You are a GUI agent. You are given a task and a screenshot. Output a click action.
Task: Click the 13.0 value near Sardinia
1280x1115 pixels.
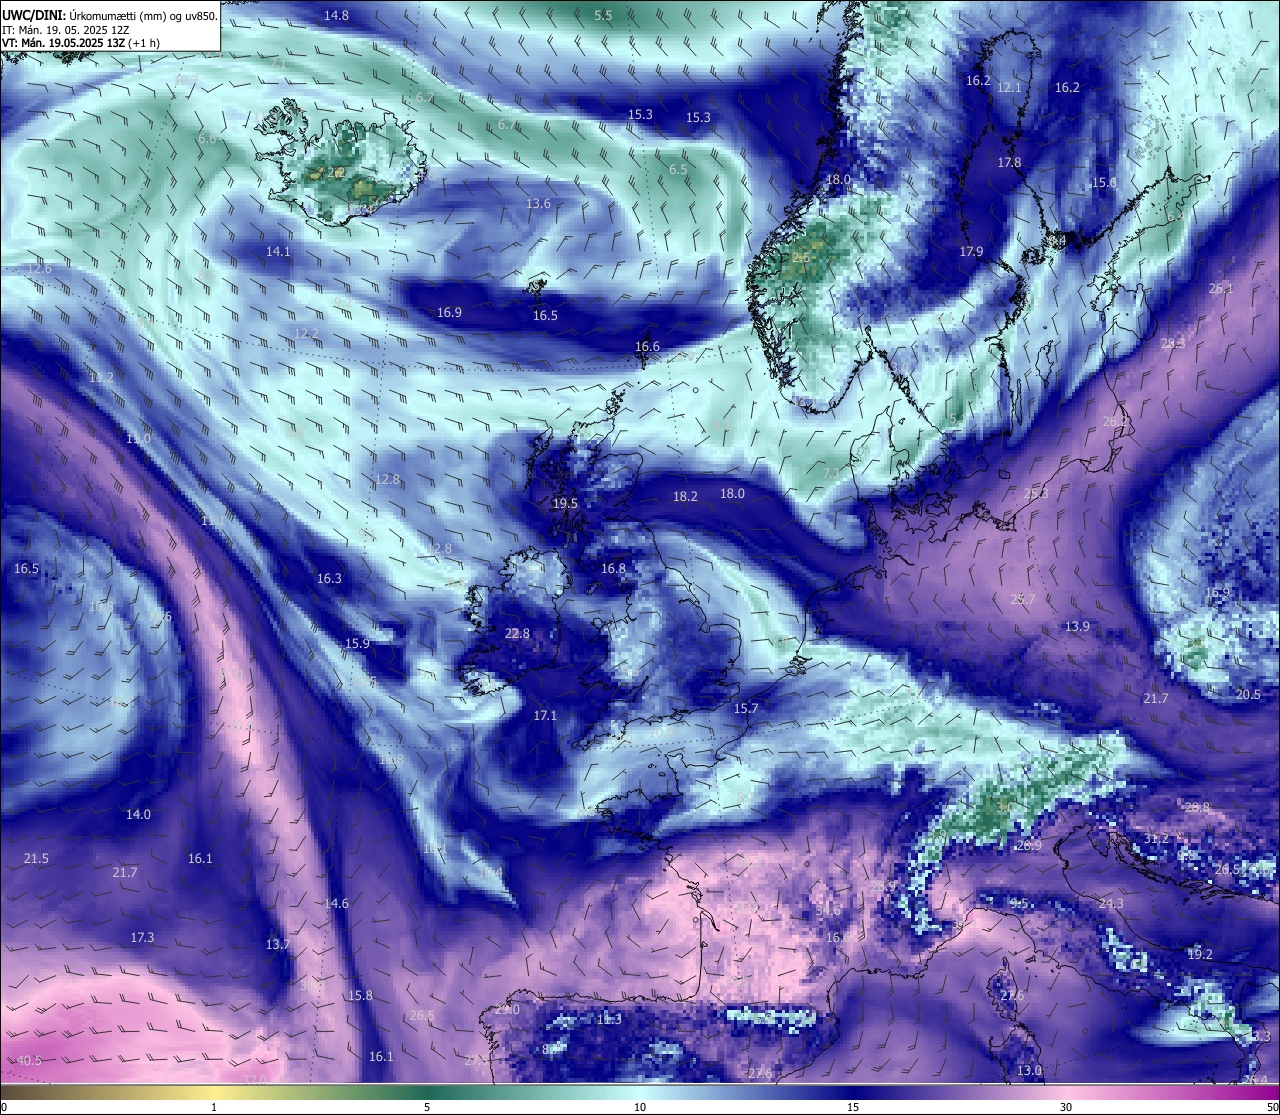tap(1029, 1071)
